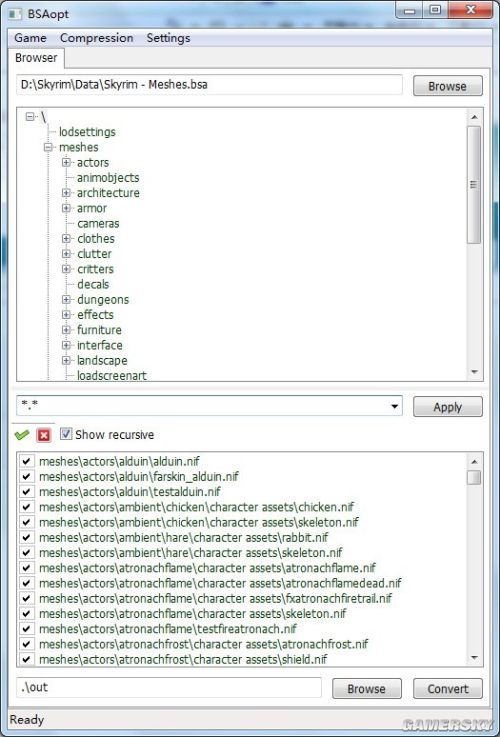Uncheck atronachflame.nif file checkbox
Screen dimensions: 500x737
26,568
